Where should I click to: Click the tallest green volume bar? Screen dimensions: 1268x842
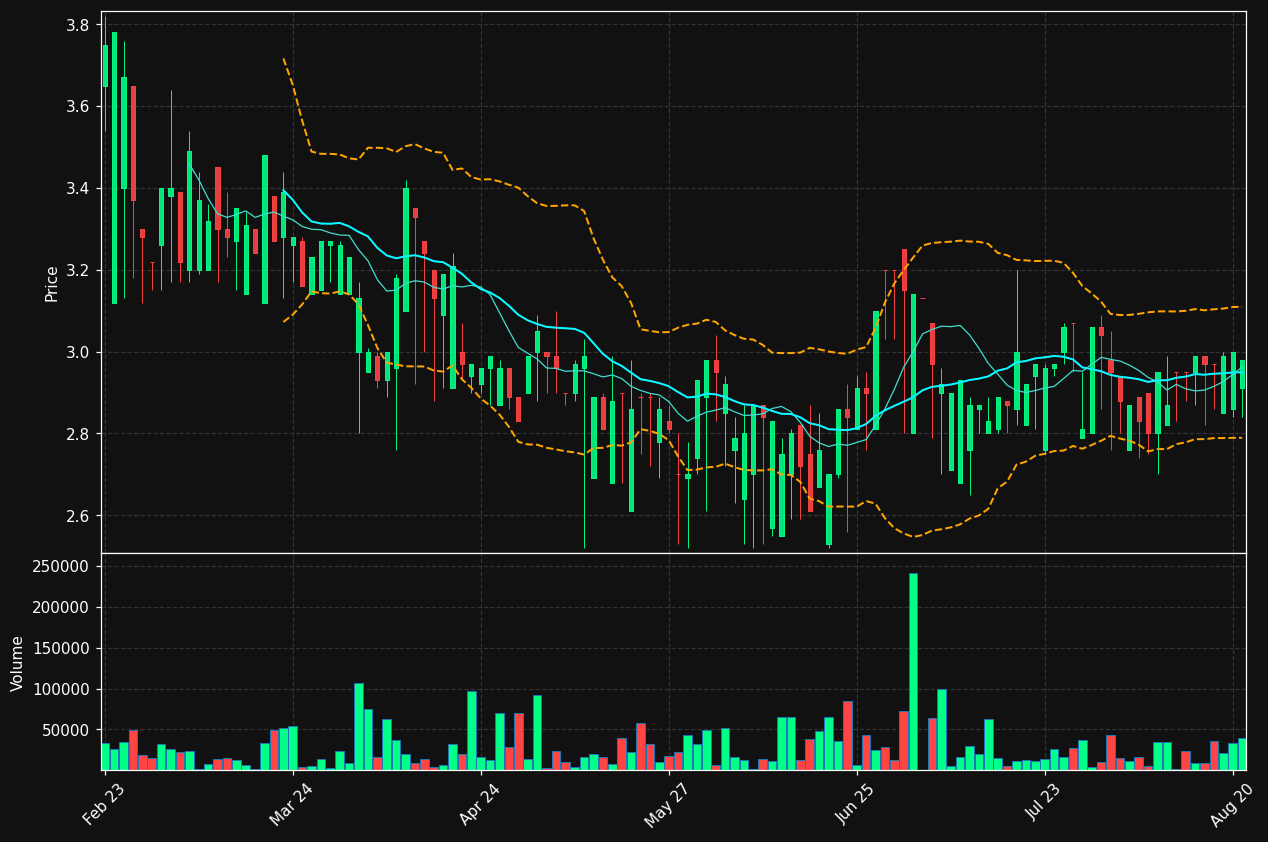(913, 671)
